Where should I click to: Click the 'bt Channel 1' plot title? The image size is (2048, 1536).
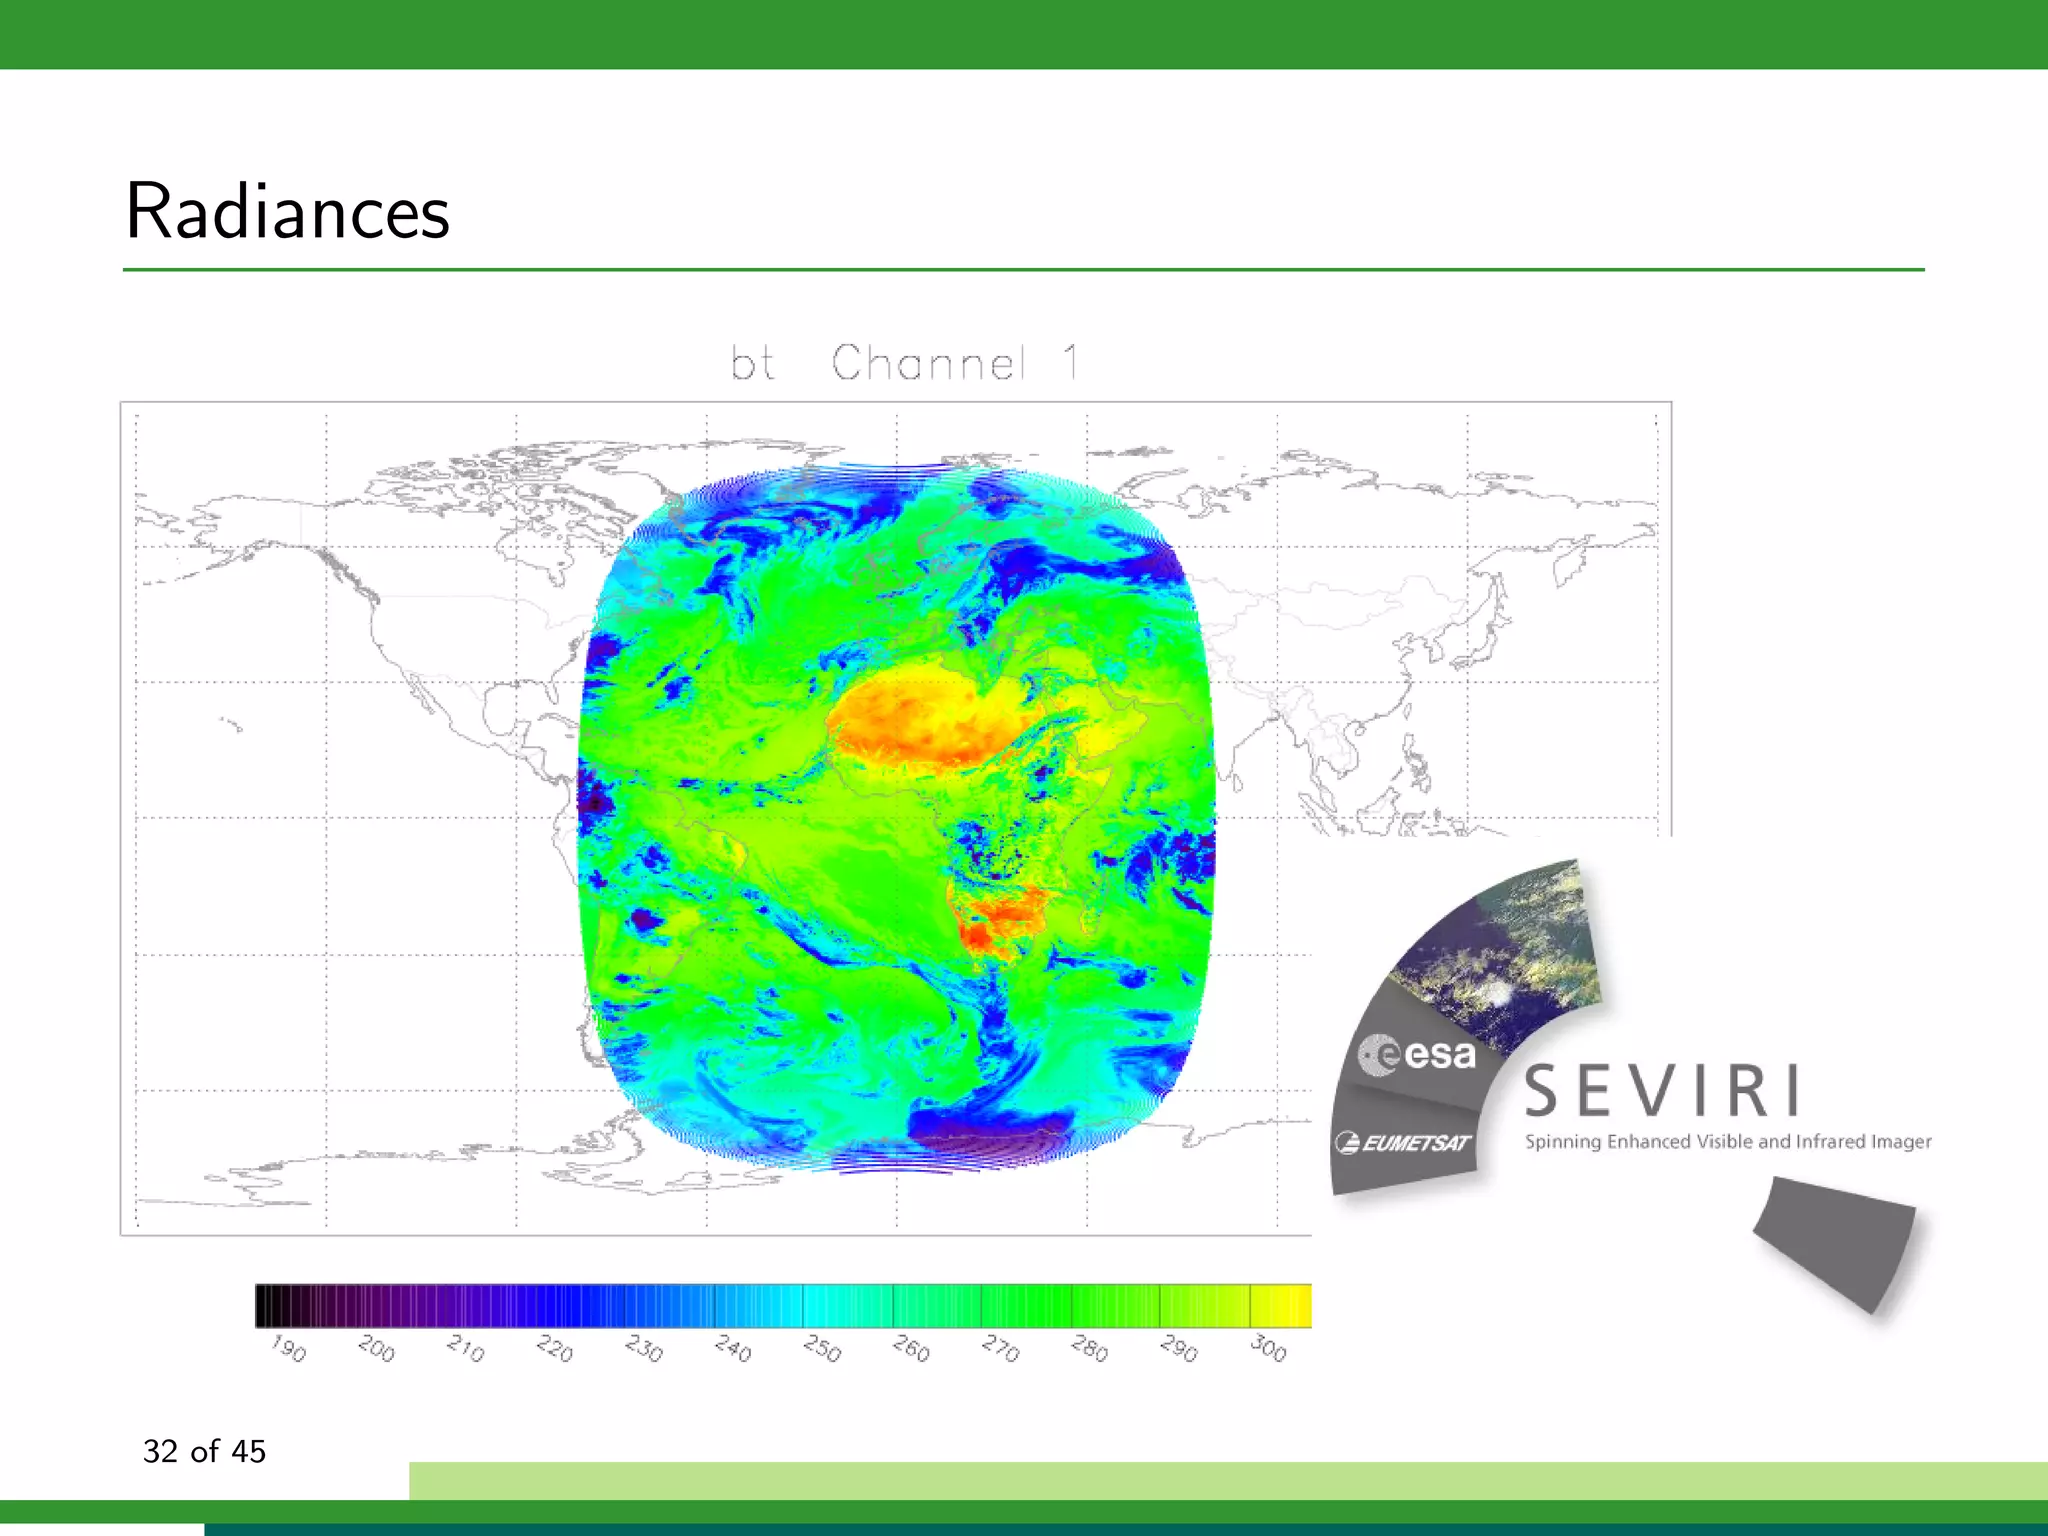(x=904, y=363)
